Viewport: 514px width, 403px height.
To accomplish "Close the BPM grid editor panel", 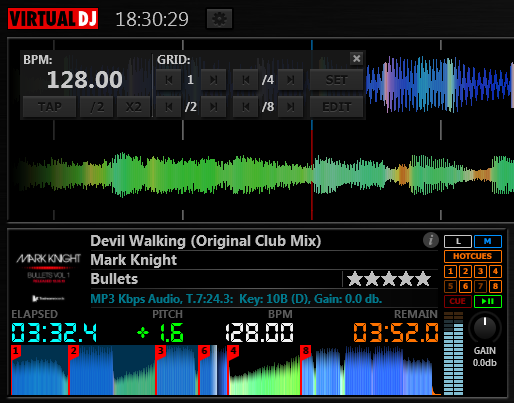I will point(356,59).
